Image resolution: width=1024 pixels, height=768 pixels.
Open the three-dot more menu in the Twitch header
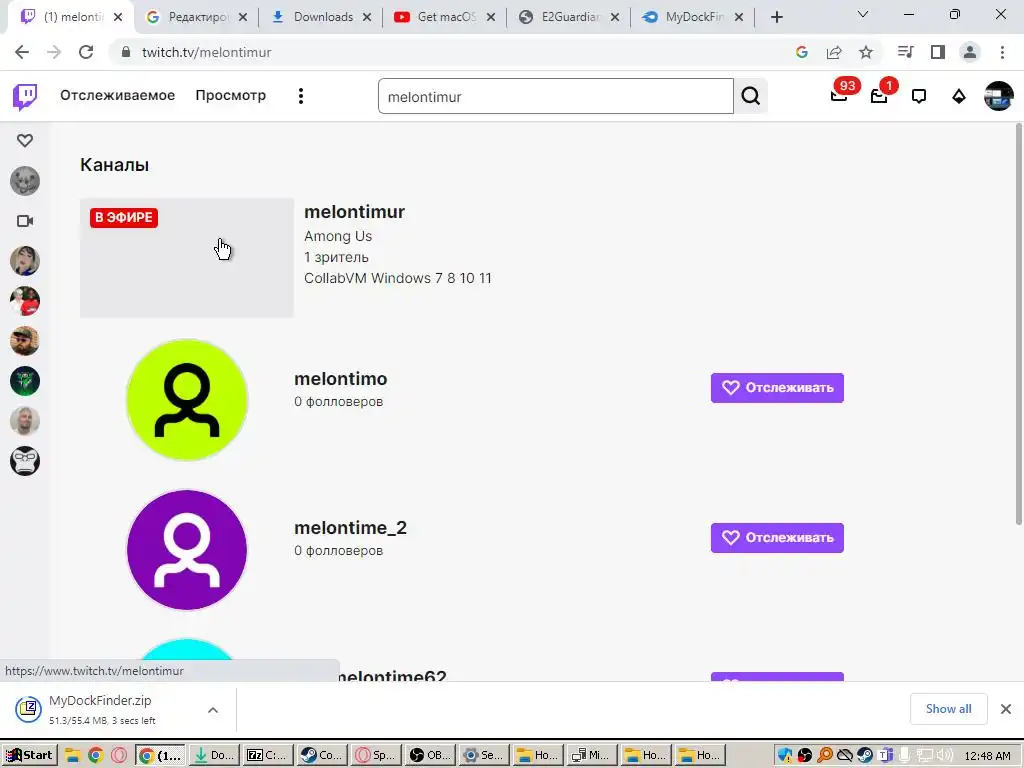pyautogui.click(x=300, y=96)
